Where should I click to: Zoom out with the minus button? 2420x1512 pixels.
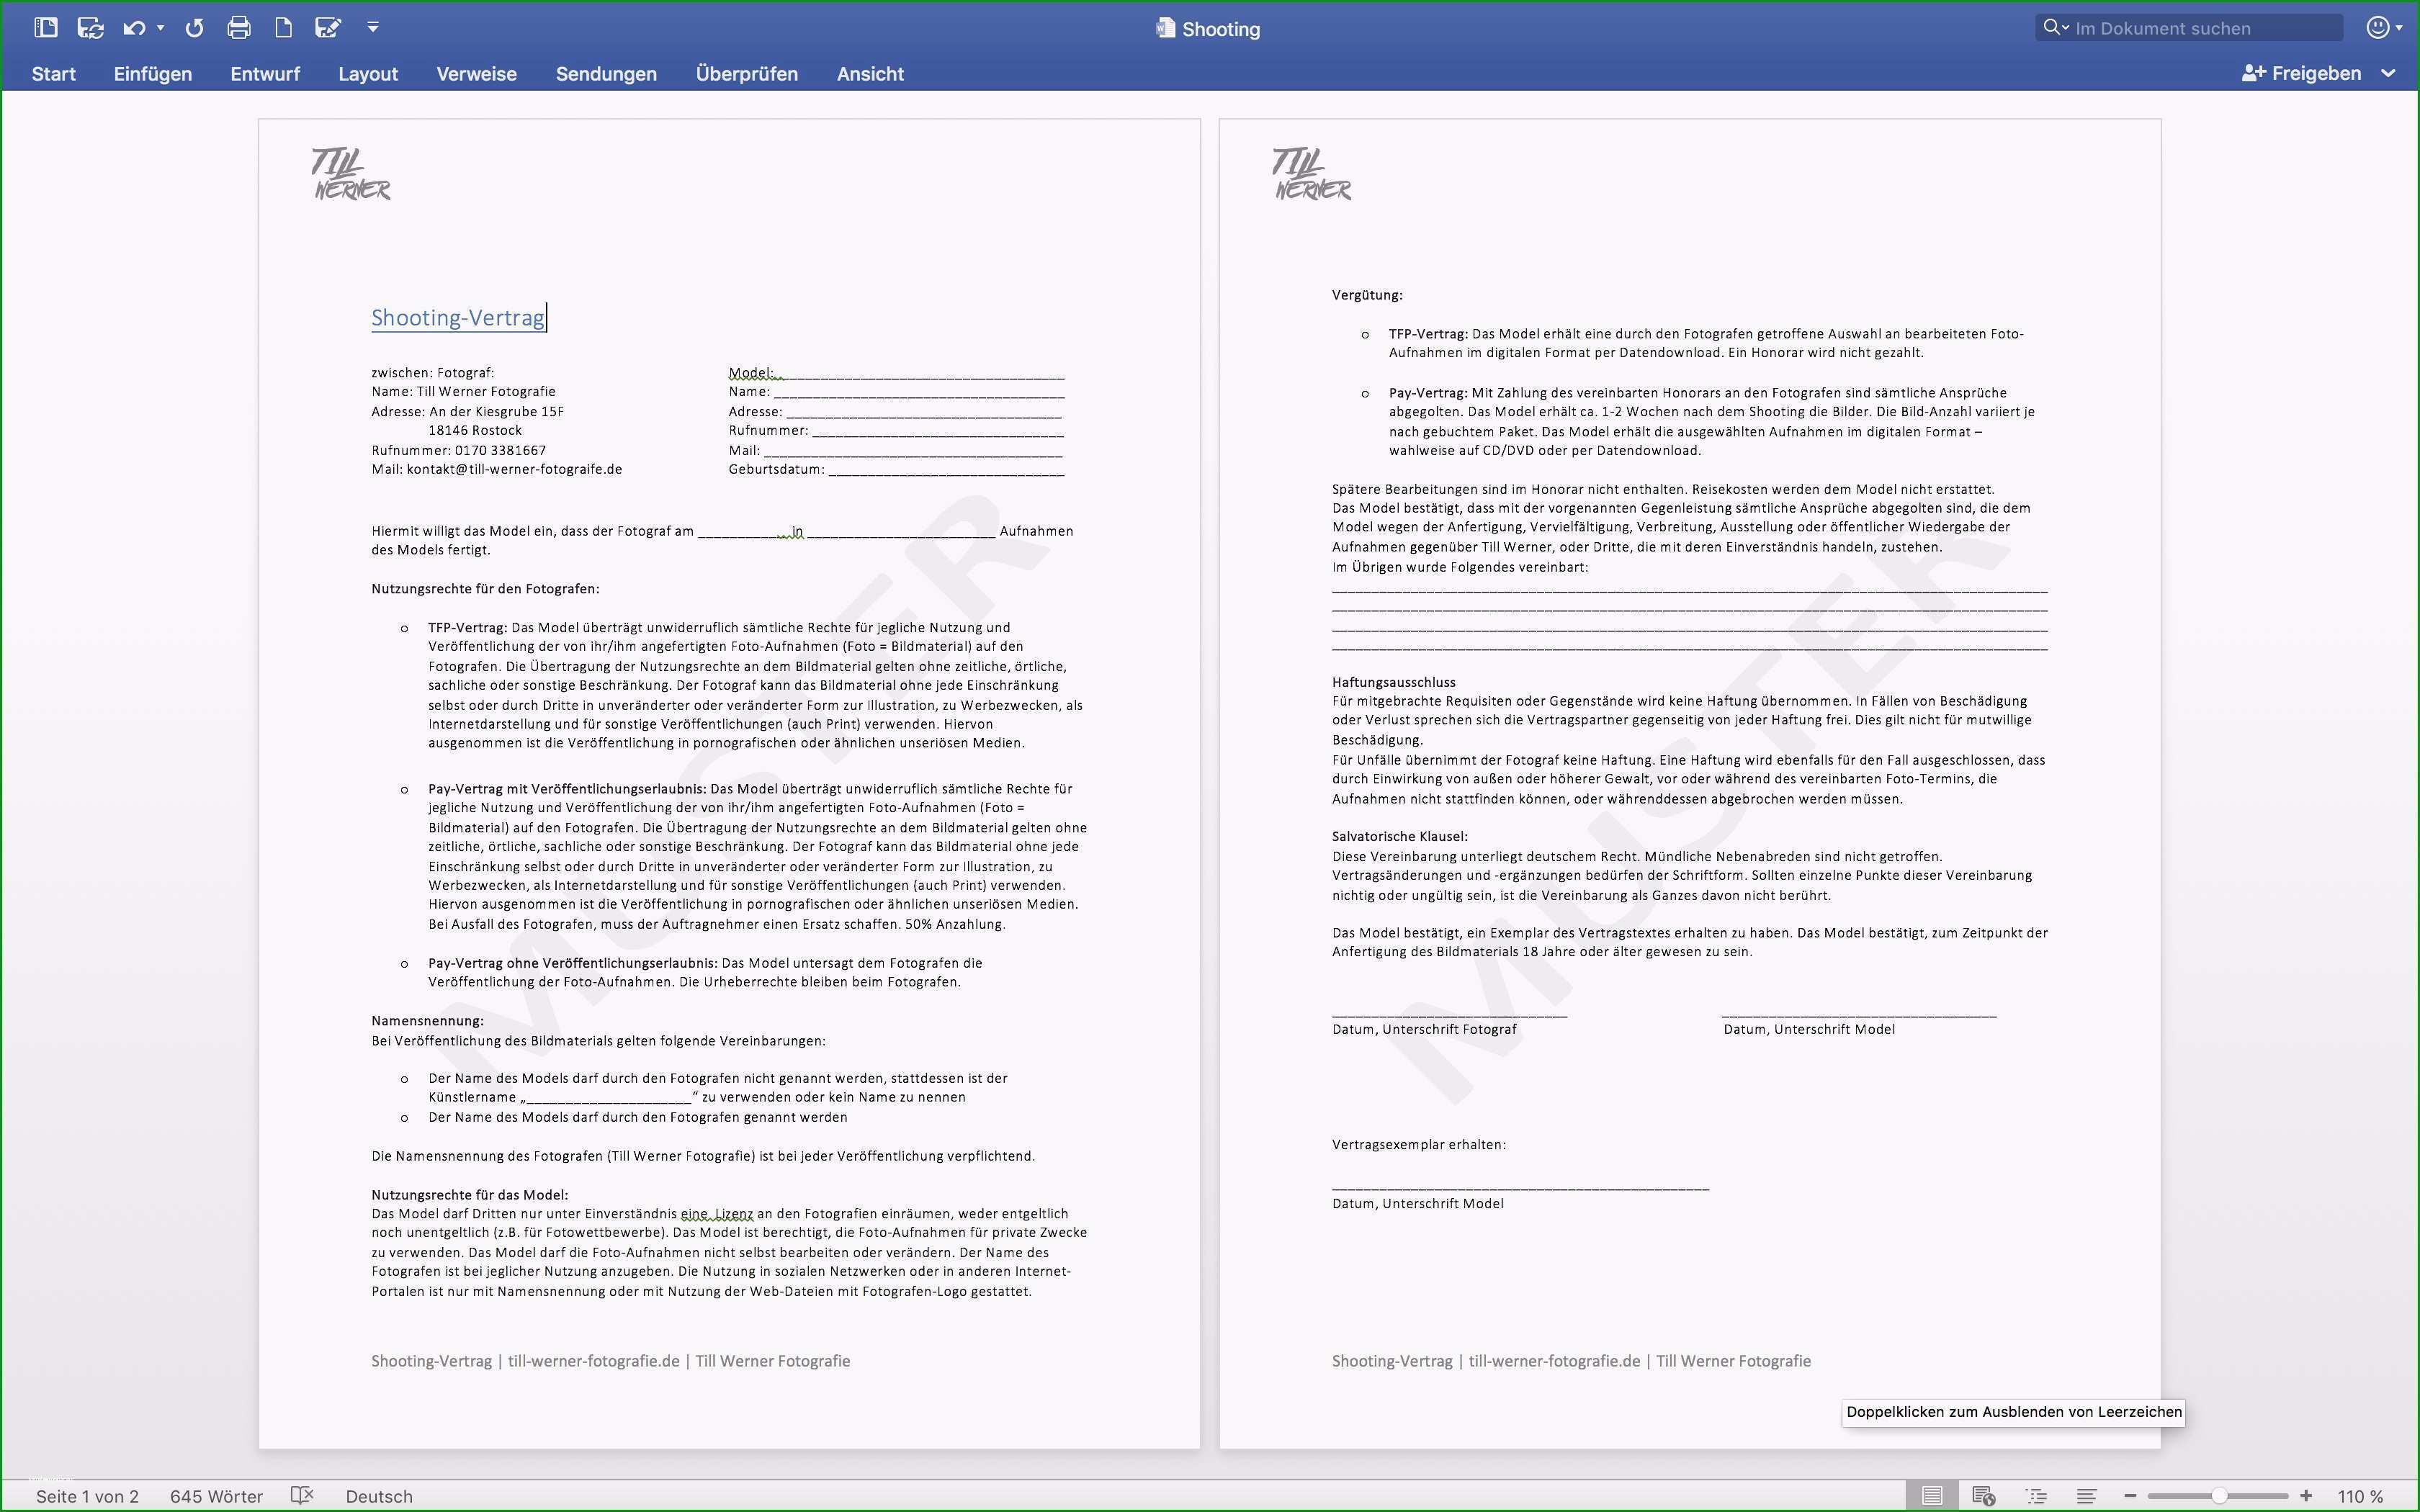click(x=2130, y=1496)
